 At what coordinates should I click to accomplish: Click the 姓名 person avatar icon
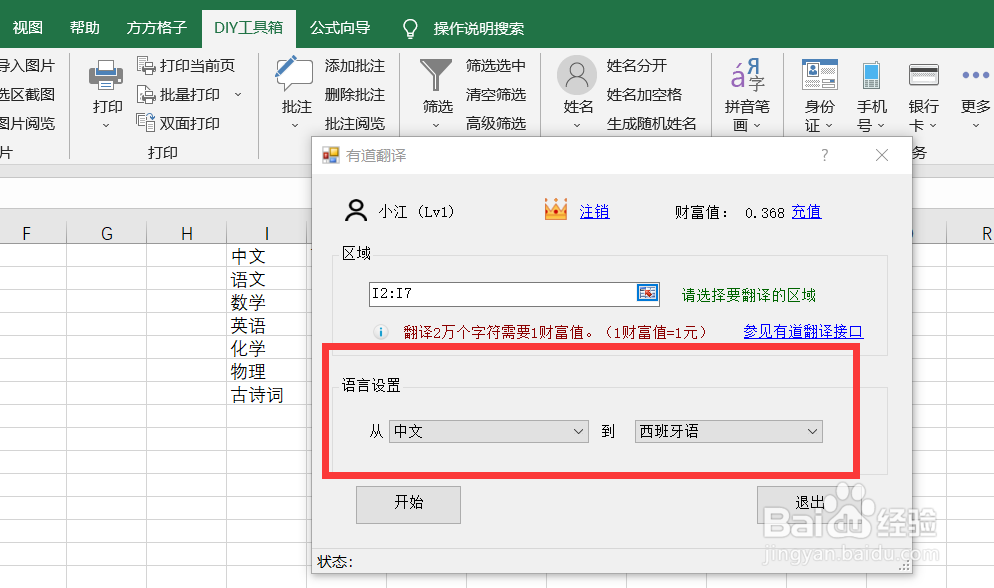tap(576, 75)
